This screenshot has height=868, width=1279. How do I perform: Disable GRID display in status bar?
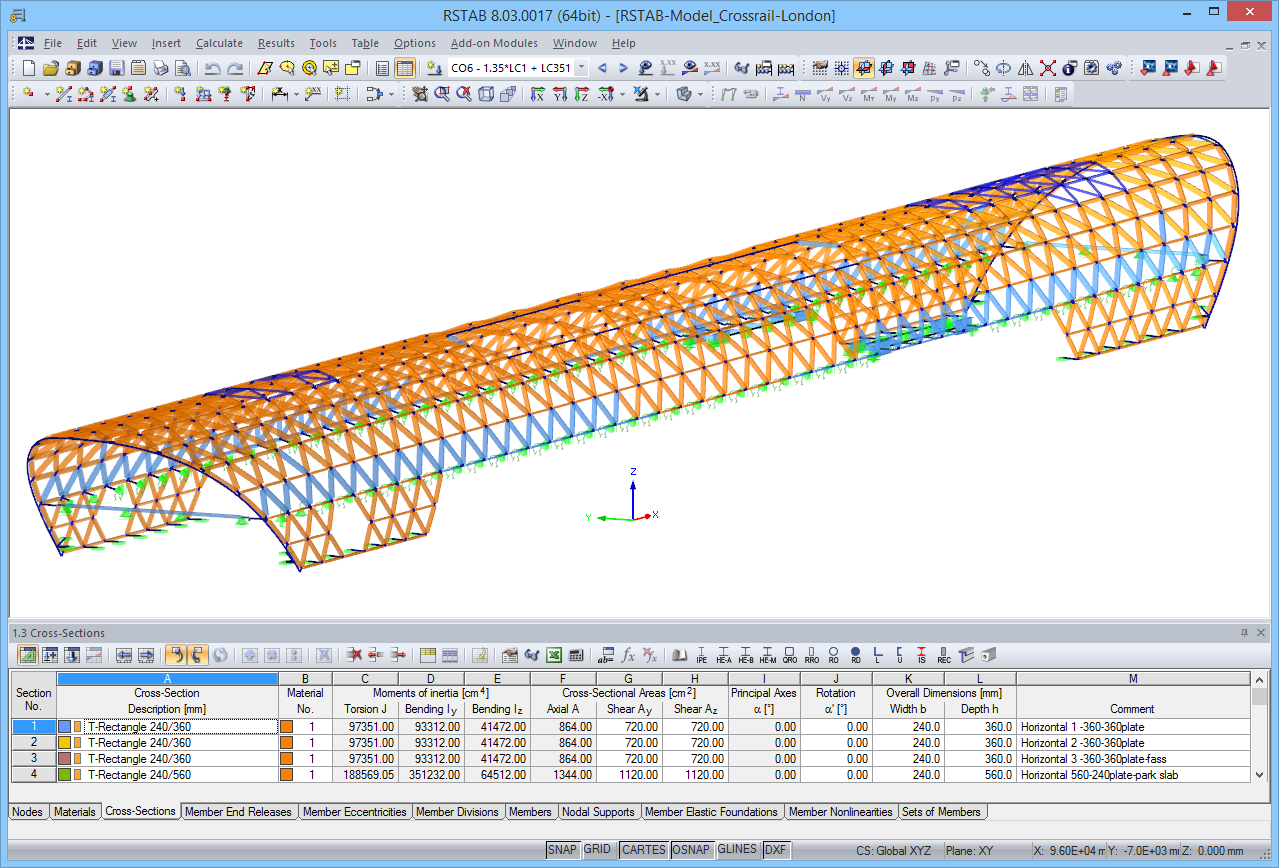coord(597,848)
